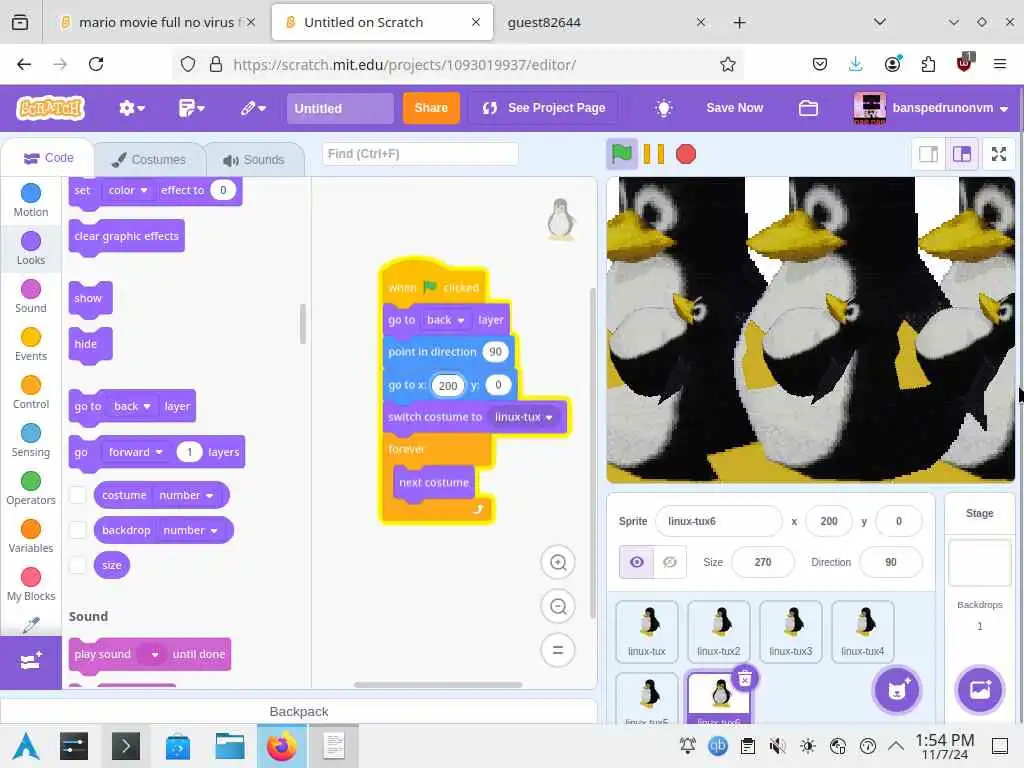Show the sprite with the eye icon
Image resolution: width=1024 pixels, height=768 pixels.
coord(637,562)
